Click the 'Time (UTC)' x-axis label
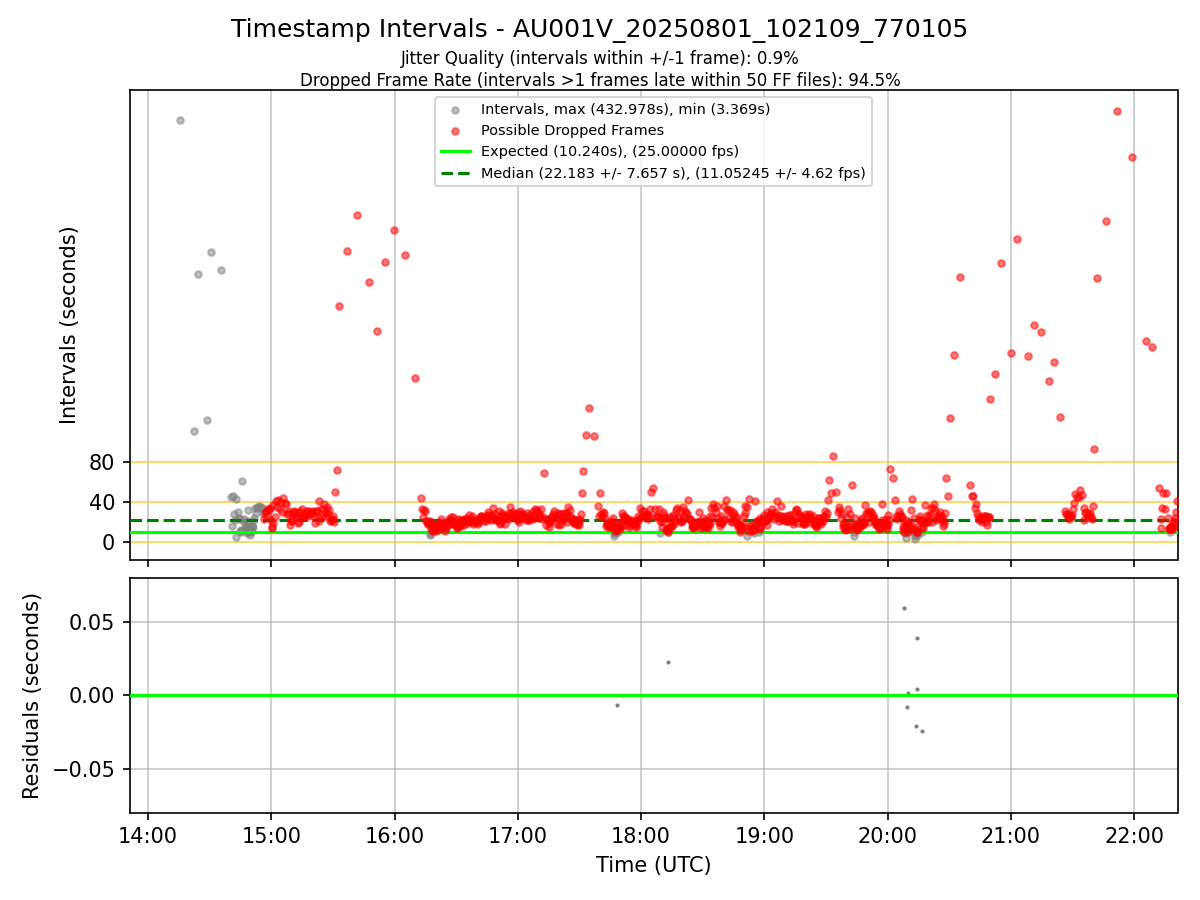 (653, 865)
